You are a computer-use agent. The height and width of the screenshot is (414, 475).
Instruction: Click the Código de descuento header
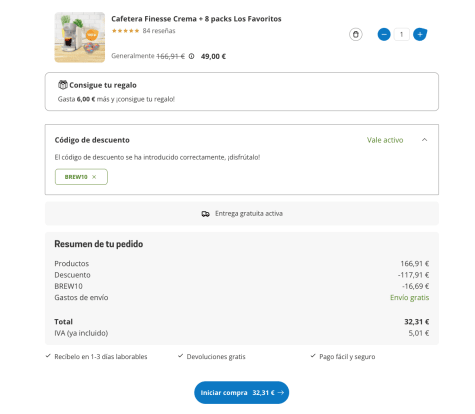(92, 140)
